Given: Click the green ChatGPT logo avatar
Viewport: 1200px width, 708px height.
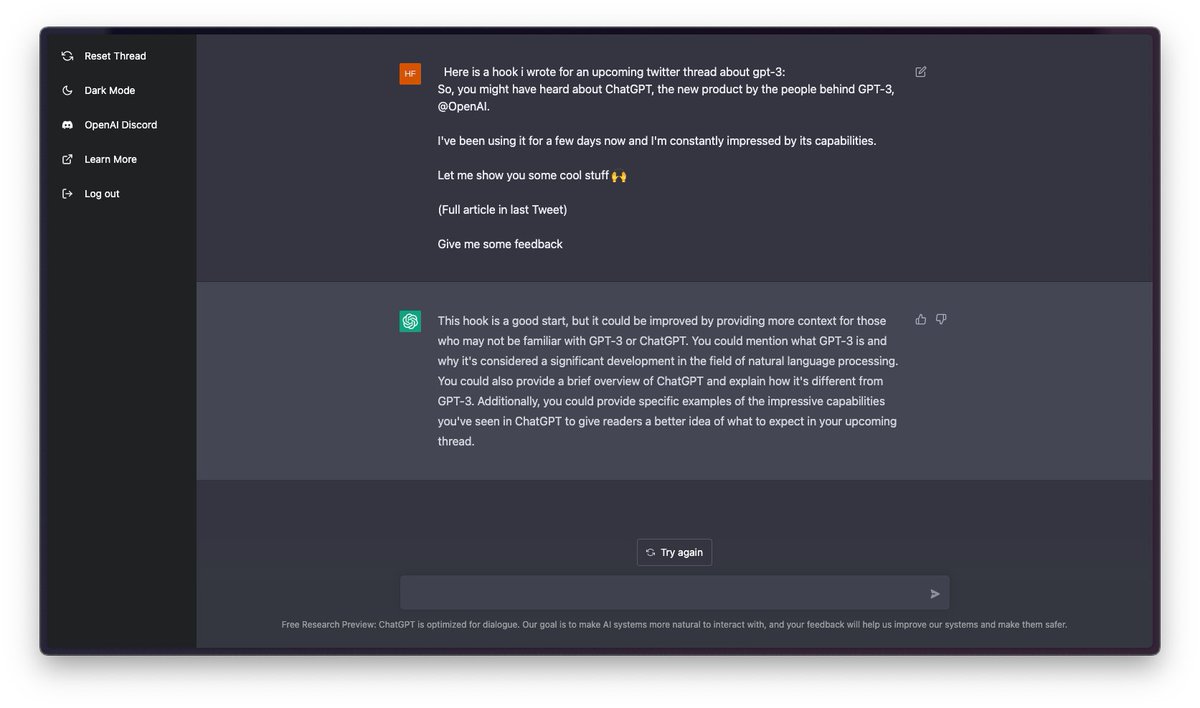Looking at the screenshot, I should click(x=410, y=321).
